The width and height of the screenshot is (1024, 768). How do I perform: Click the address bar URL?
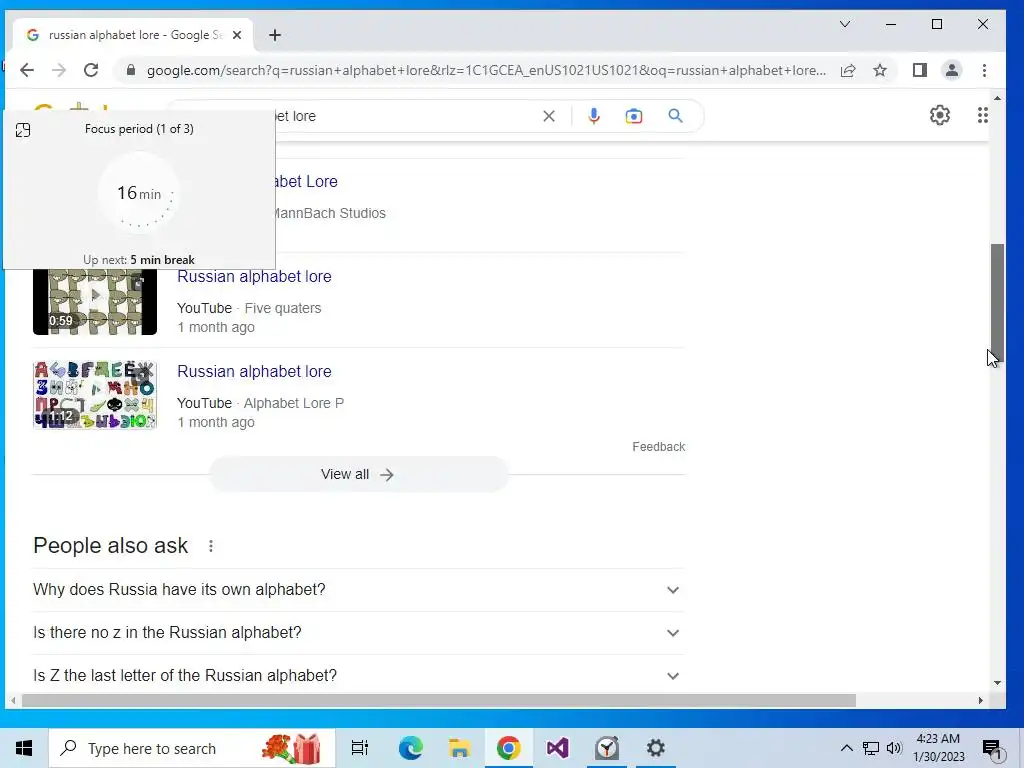486,71
